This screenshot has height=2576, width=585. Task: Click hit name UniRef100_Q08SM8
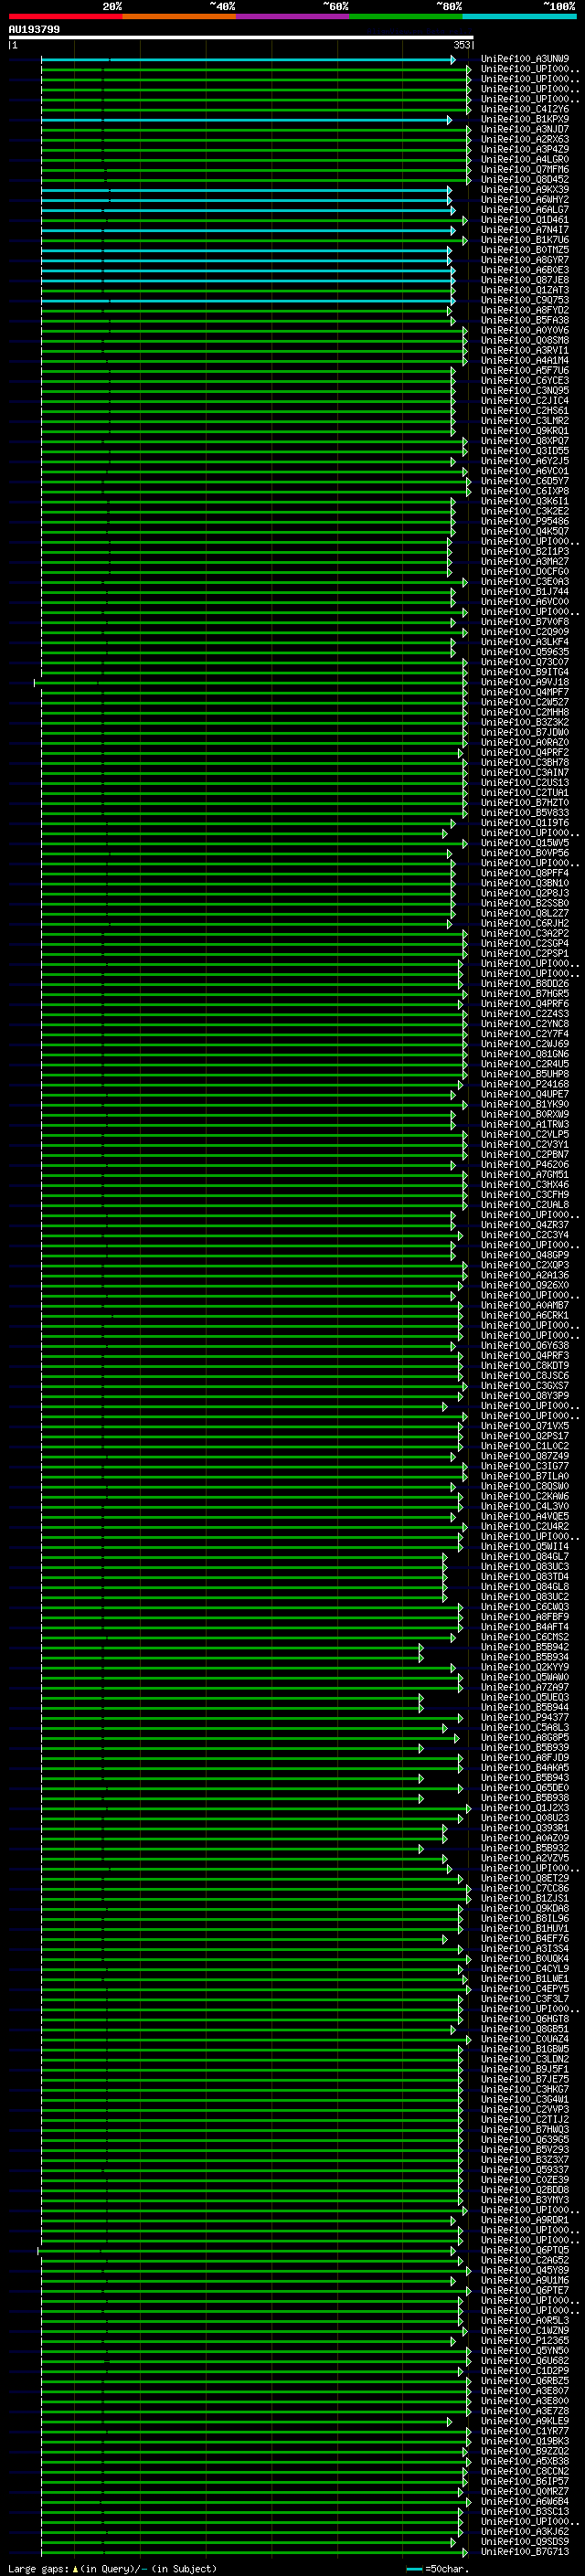coord(525,340)
